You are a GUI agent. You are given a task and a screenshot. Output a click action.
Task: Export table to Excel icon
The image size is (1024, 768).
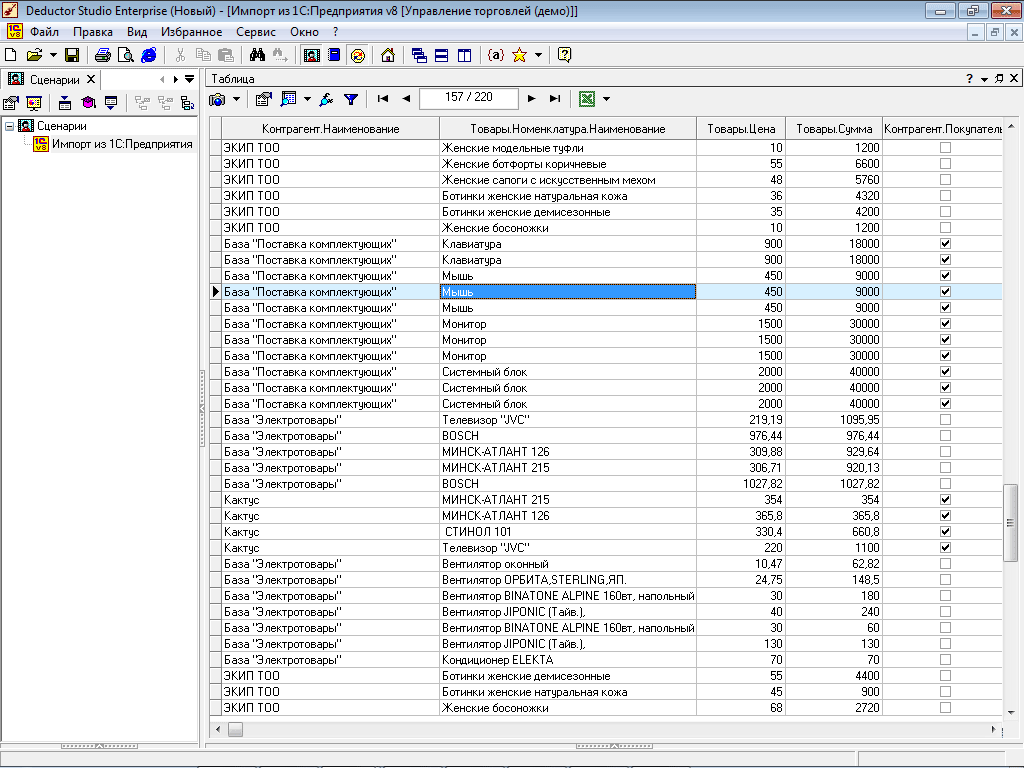587,99
